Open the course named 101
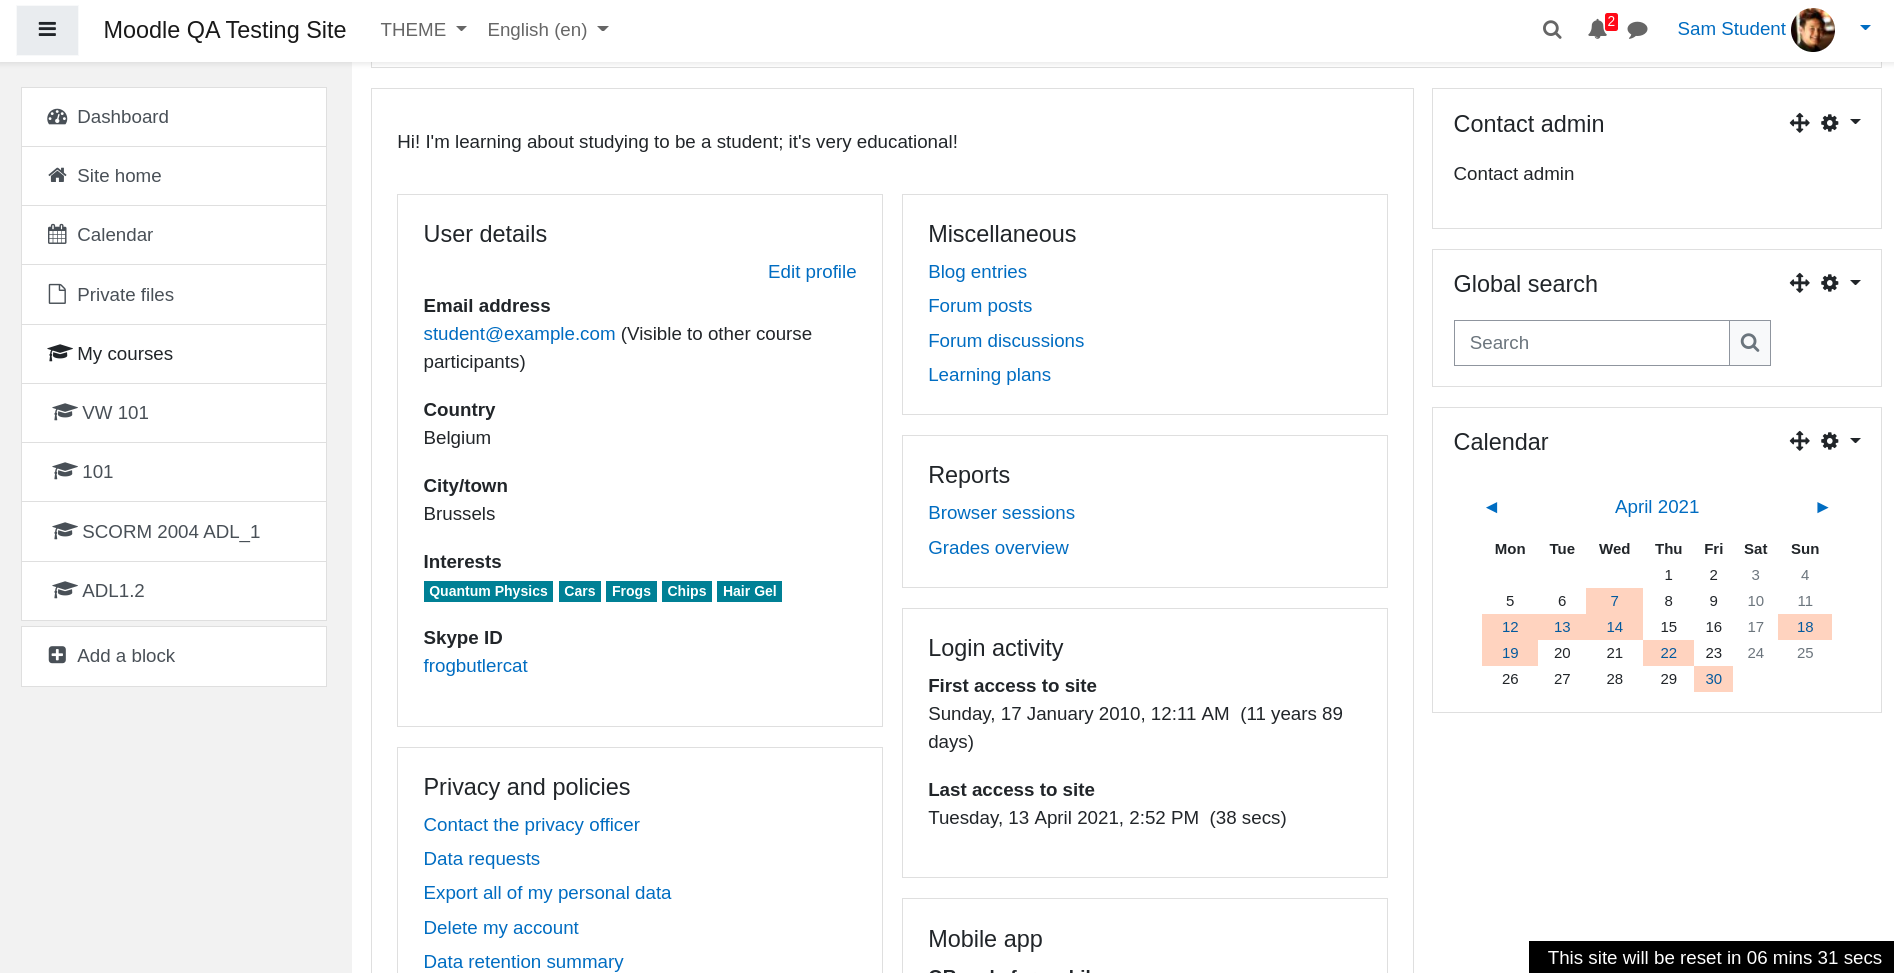The image size is (1894, 973). coord(174,472)
